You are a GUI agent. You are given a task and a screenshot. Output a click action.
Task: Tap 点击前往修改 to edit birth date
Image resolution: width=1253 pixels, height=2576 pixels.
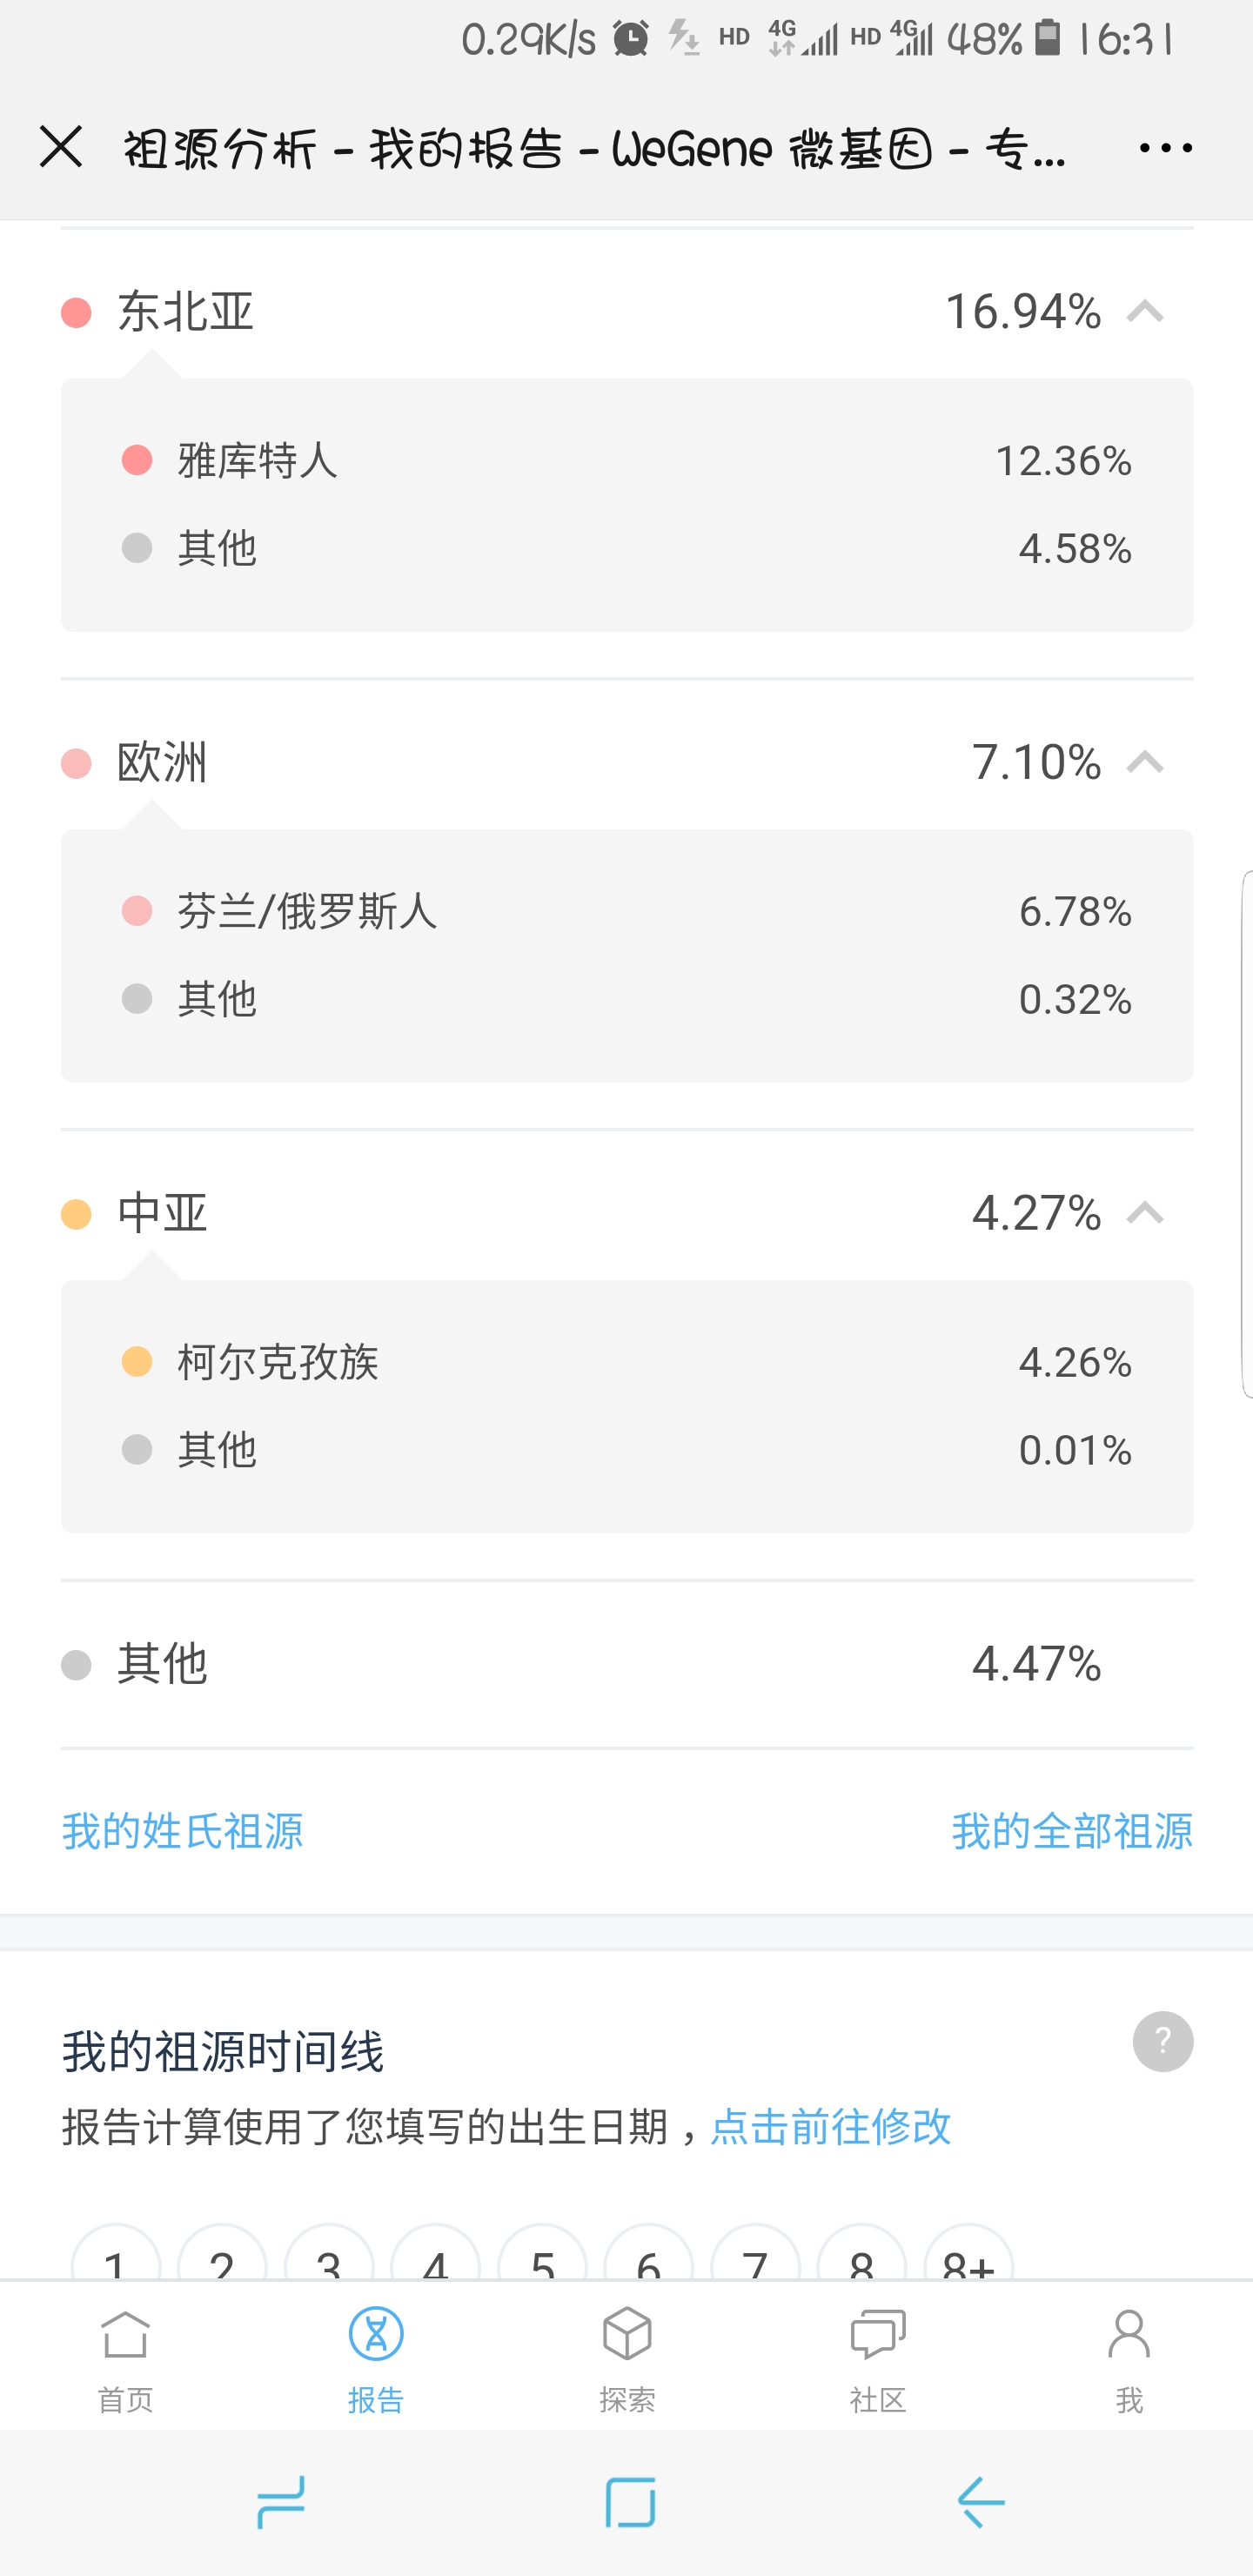[830, 2127]
